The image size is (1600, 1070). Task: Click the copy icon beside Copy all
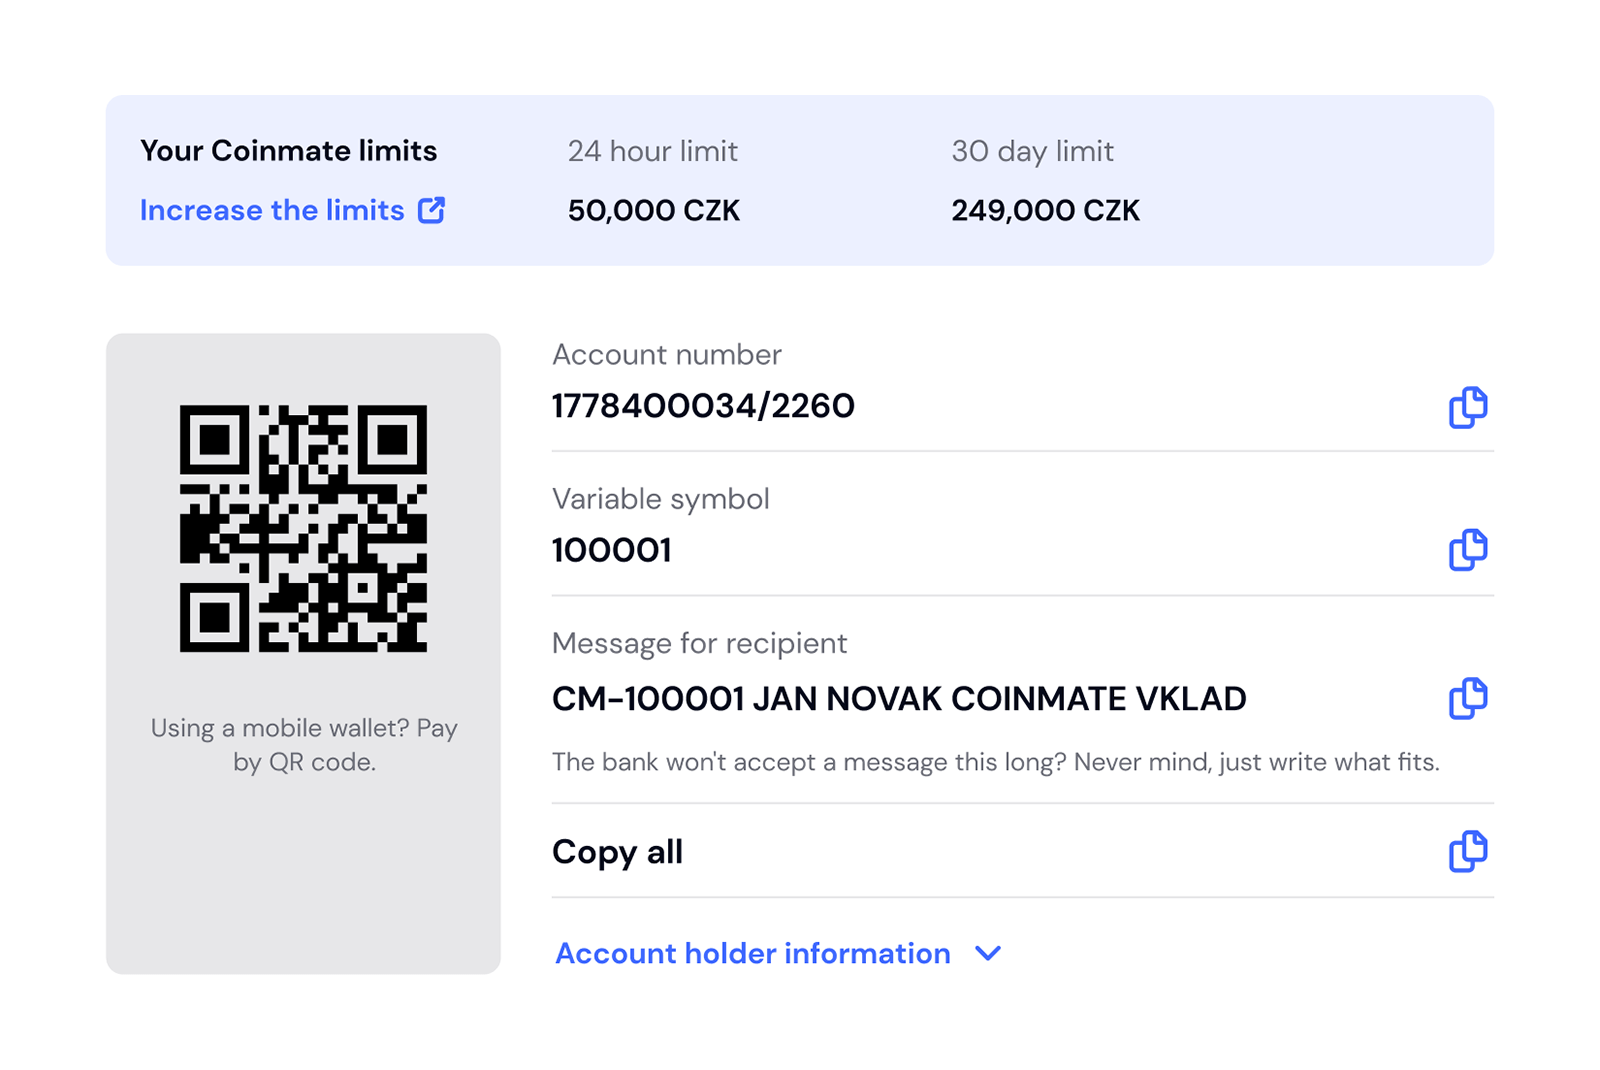pos(1467,851)
